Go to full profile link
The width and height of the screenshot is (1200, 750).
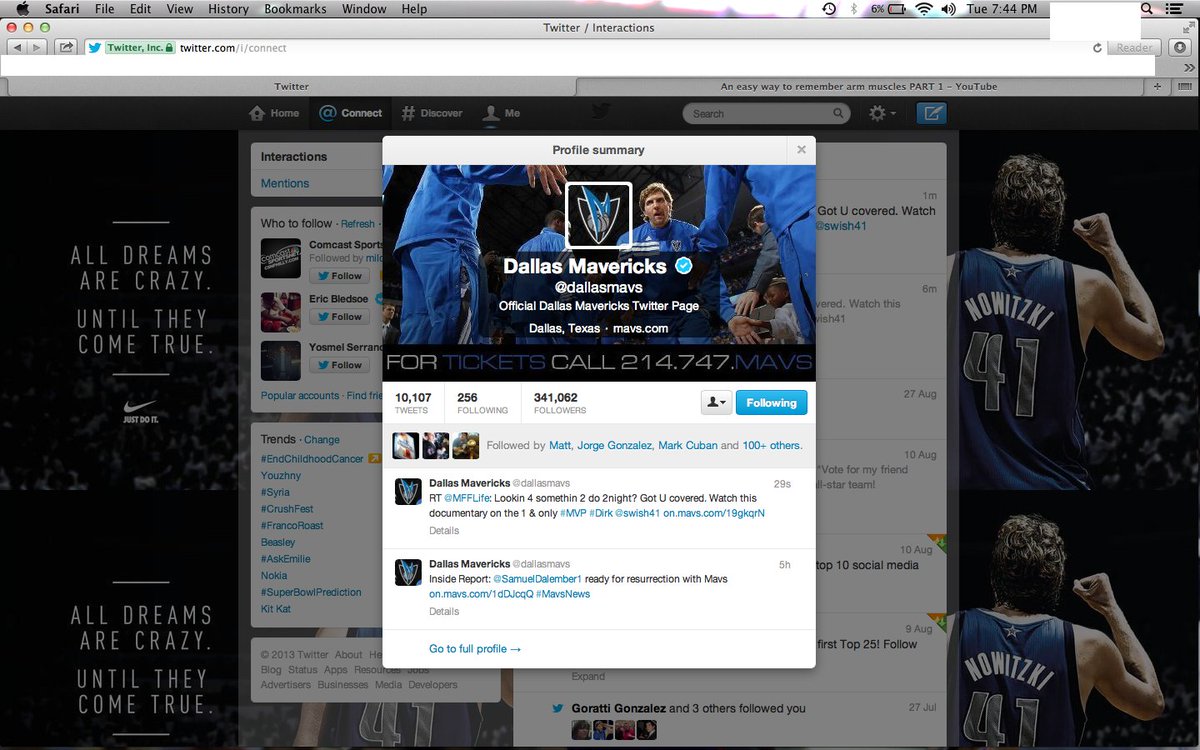pyautogui.click(x=475, y=649)
